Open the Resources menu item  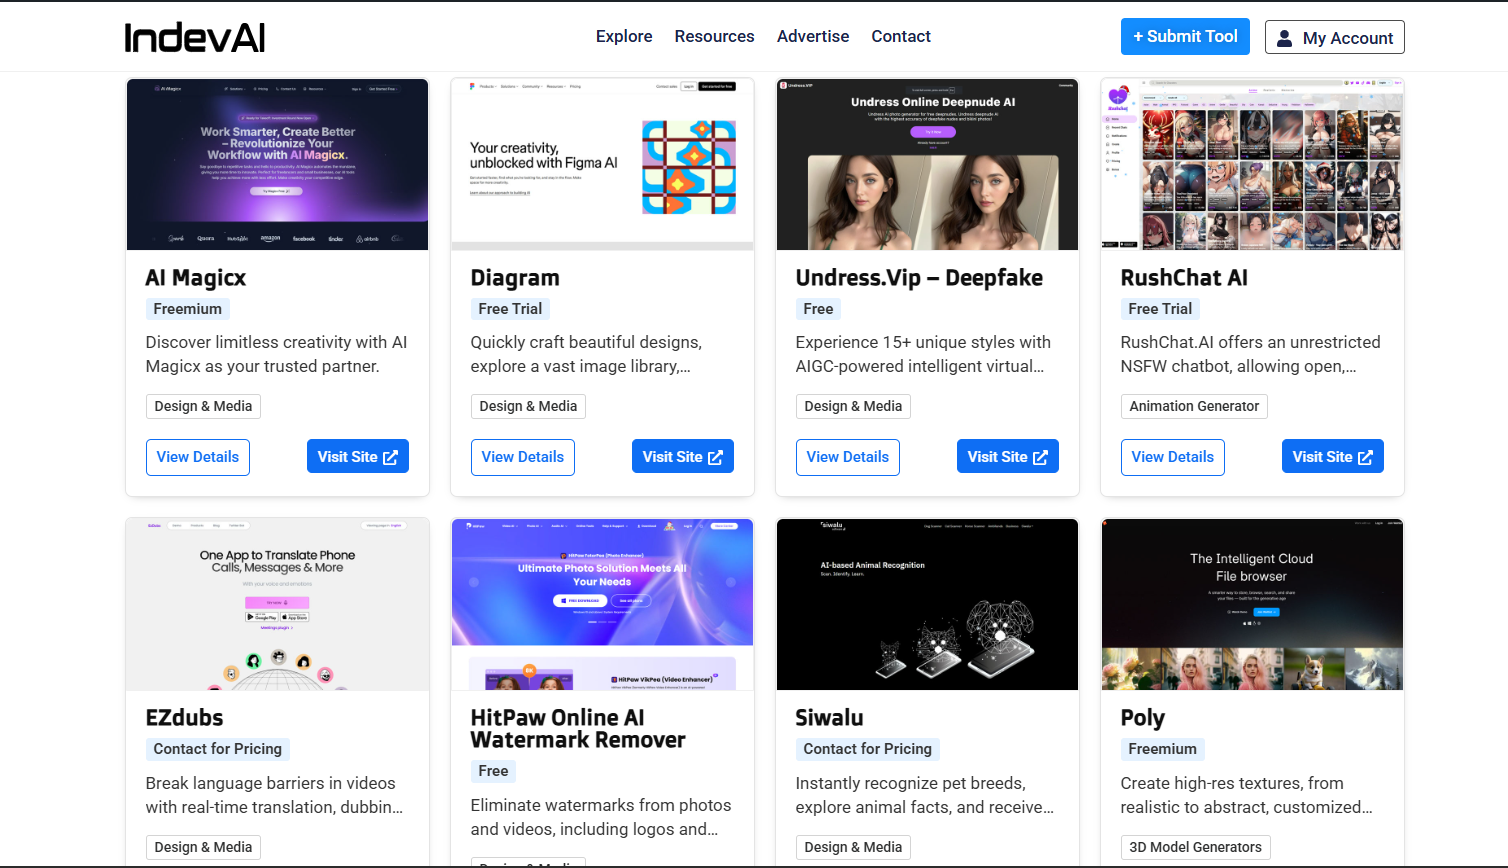pyautogui.click(x=714, y=36)
